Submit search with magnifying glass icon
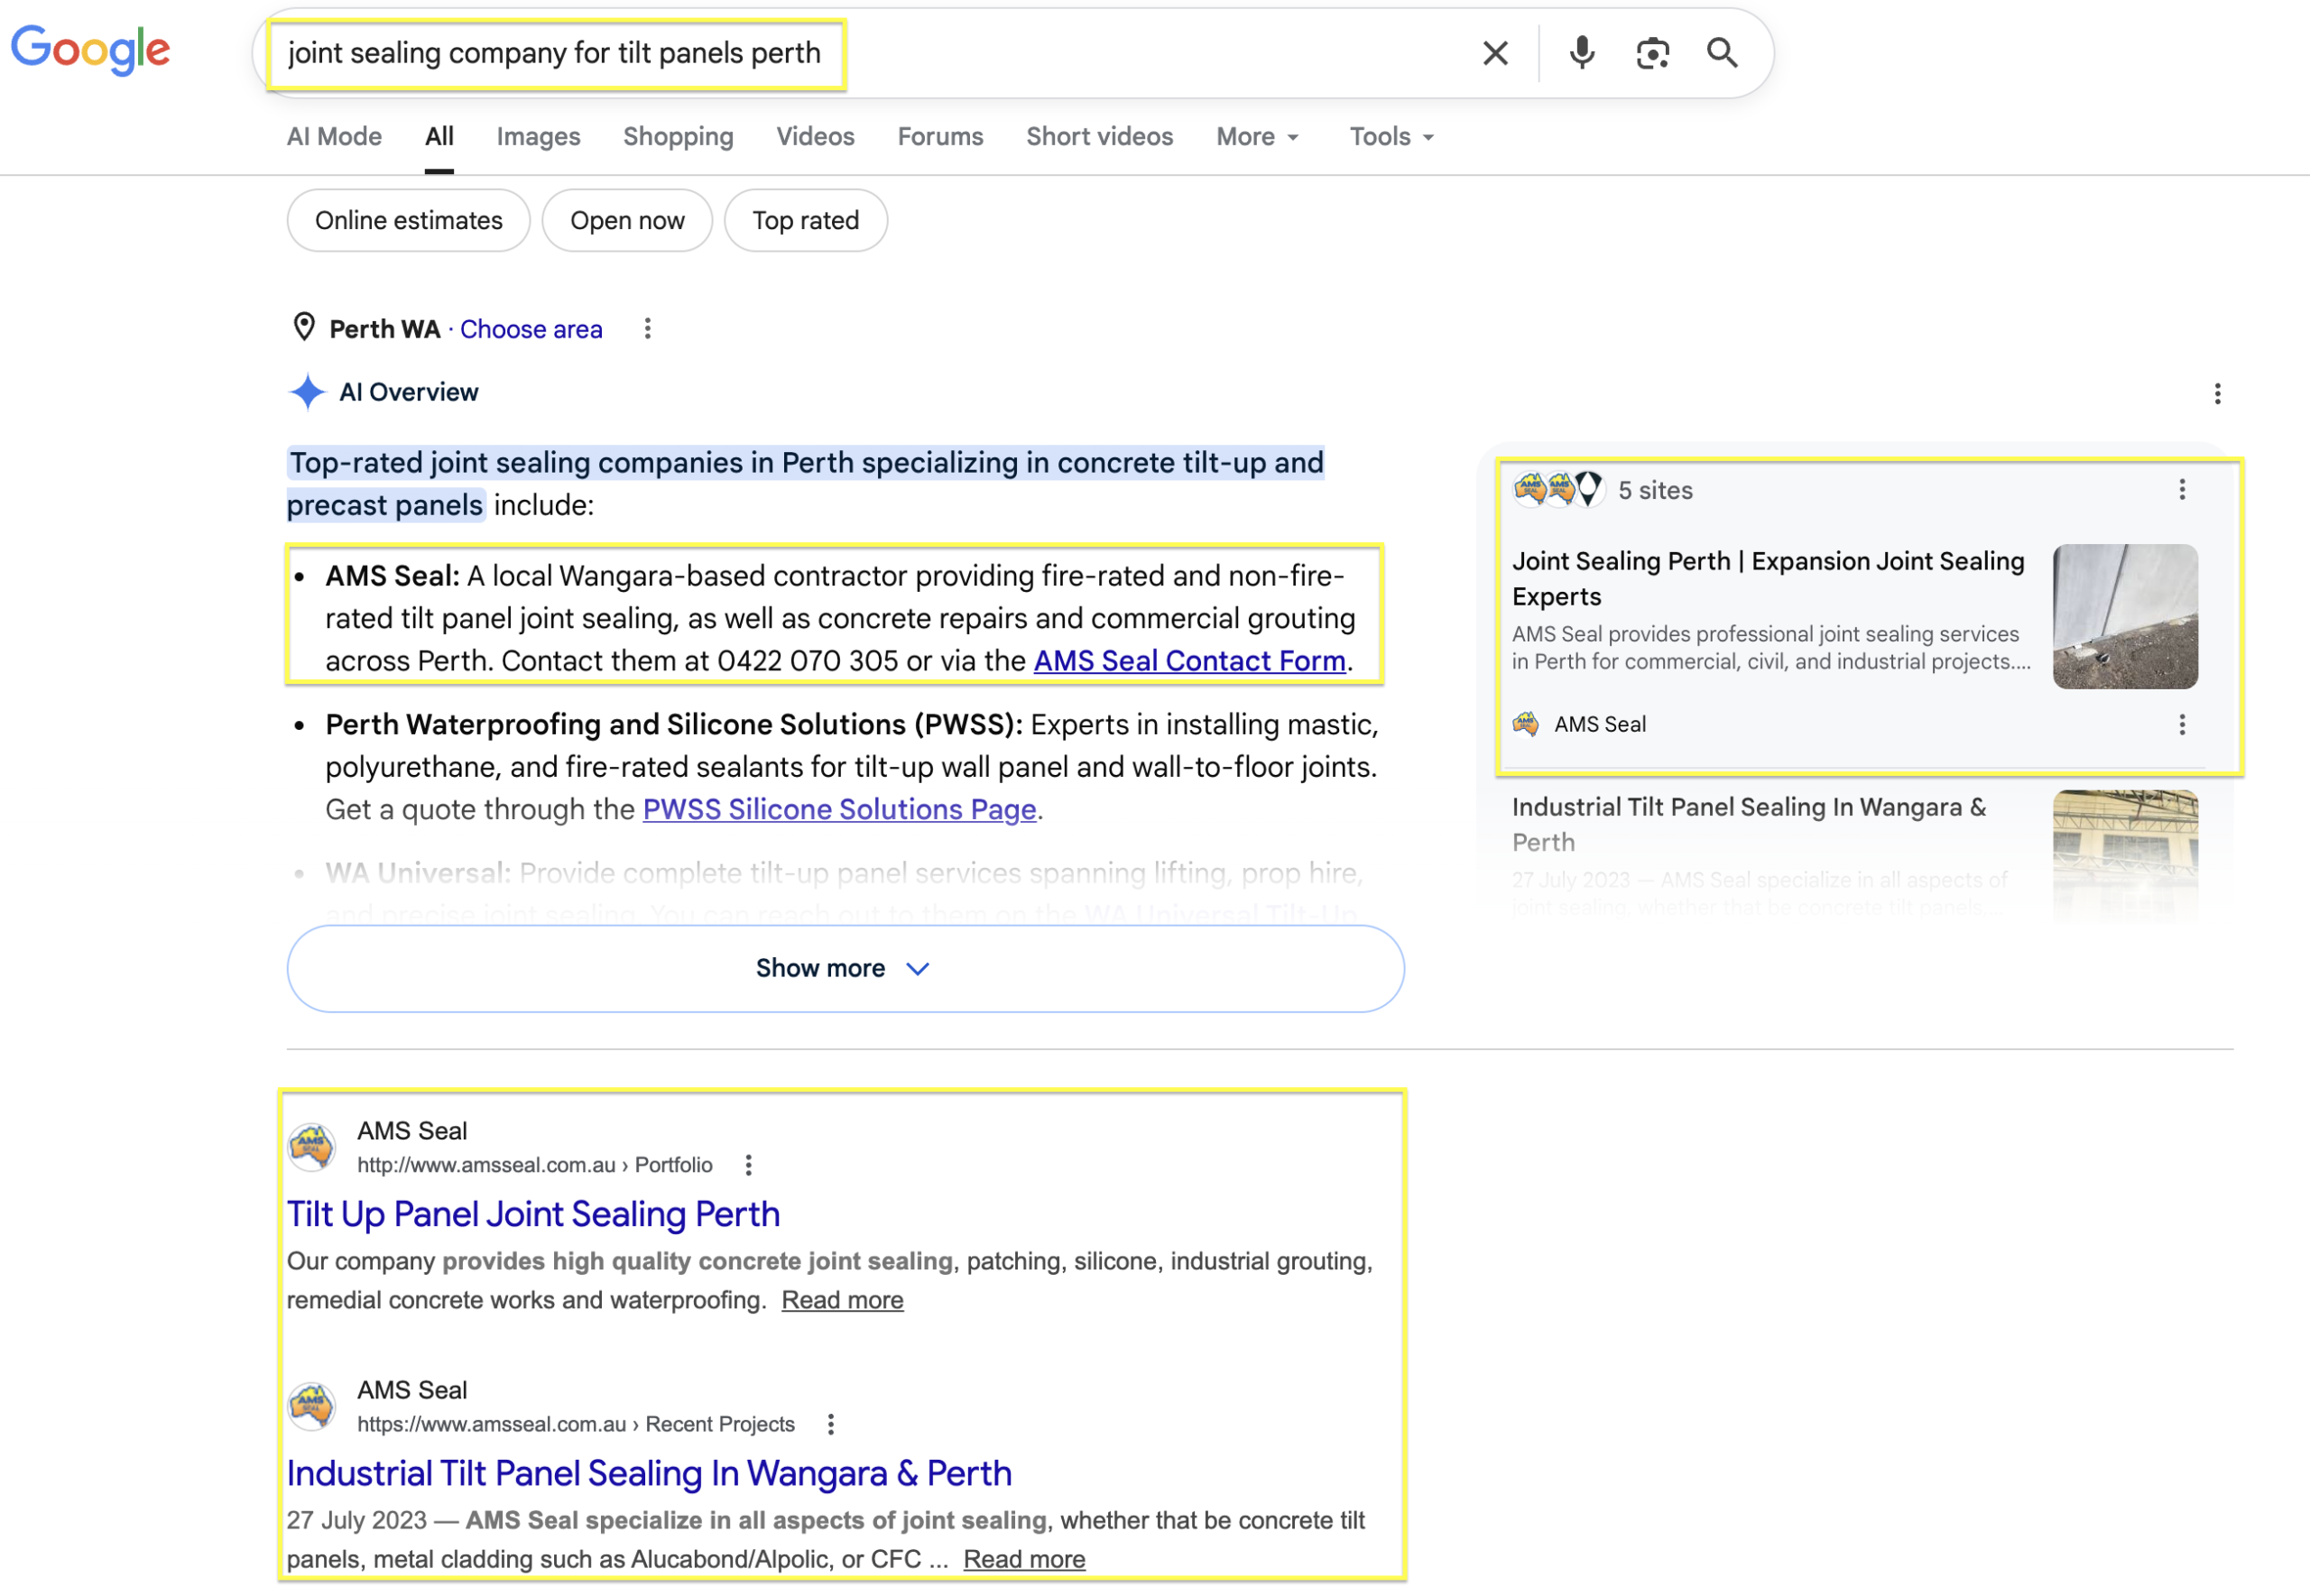2310x1596 pixels. pyautogui.click(x=1722, y=53)
